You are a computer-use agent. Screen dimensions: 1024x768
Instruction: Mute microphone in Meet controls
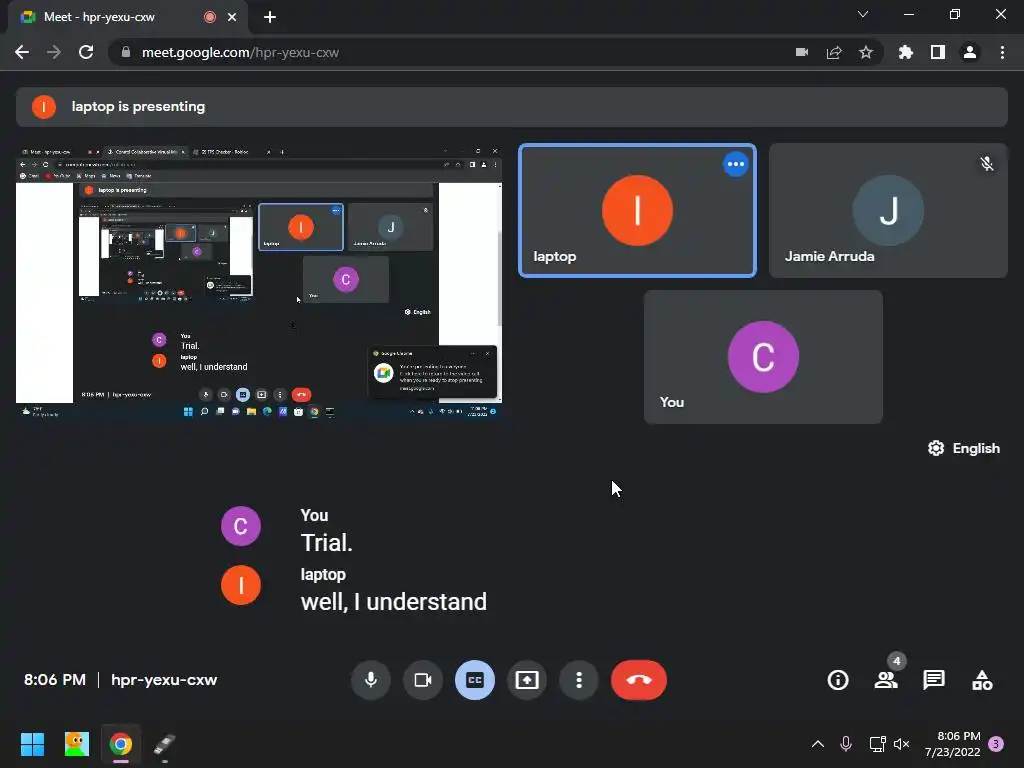point(370,680)
